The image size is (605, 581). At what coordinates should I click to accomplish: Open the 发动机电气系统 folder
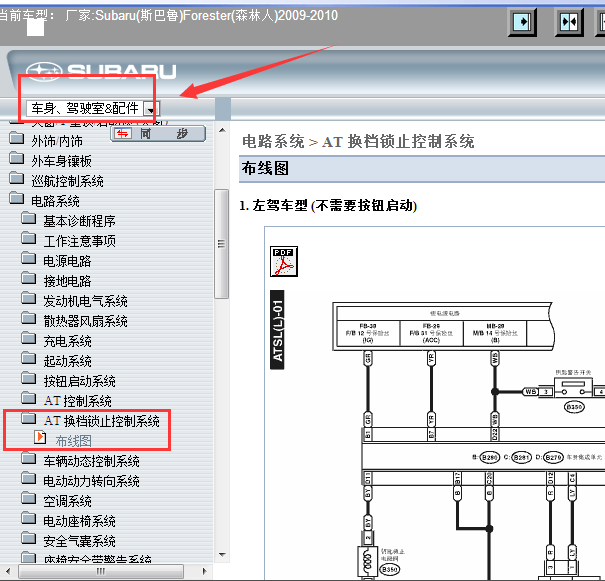(85, 301)
